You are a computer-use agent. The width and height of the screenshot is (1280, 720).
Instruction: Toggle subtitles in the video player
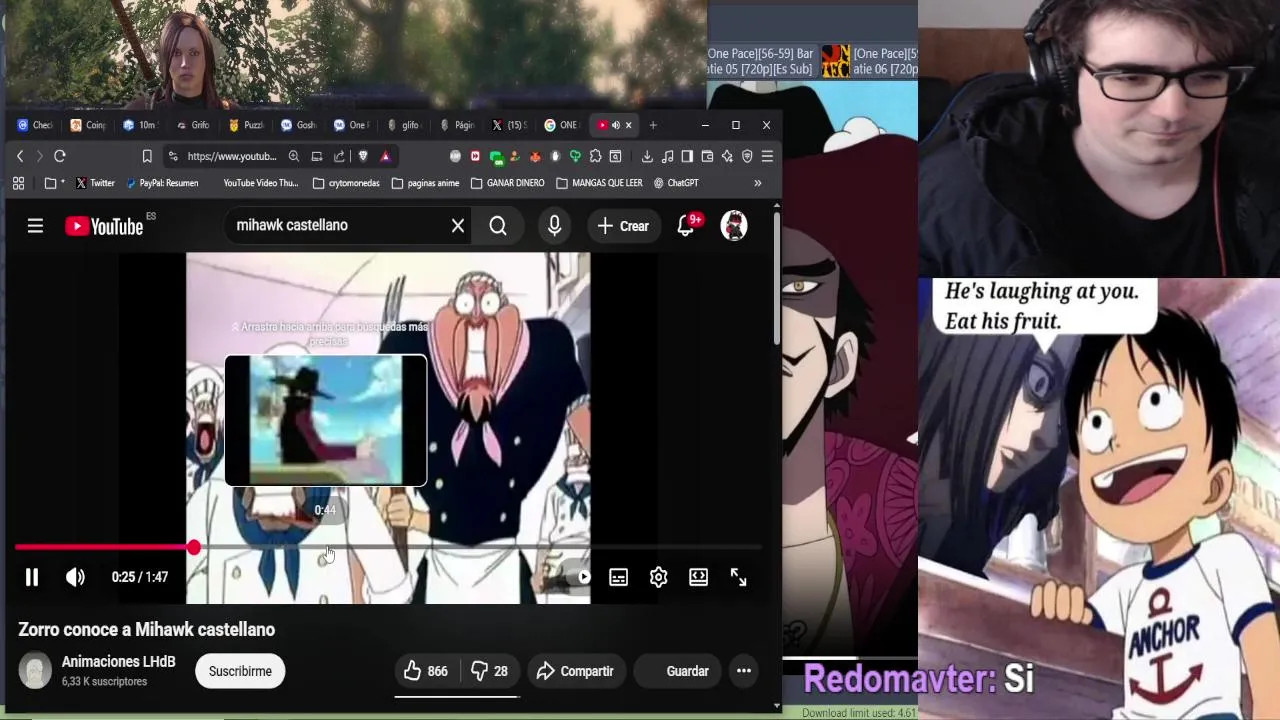tap(618, 577)
